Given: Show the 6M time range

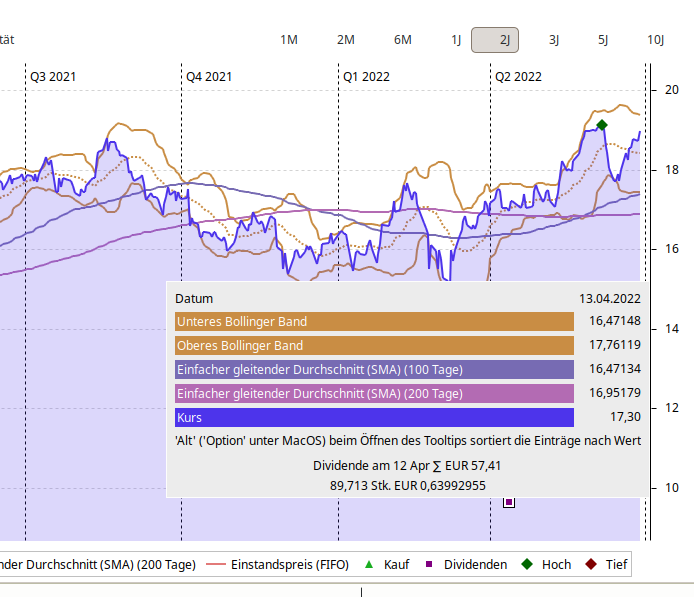Looking at the screenshot, I should coord(403,40).
